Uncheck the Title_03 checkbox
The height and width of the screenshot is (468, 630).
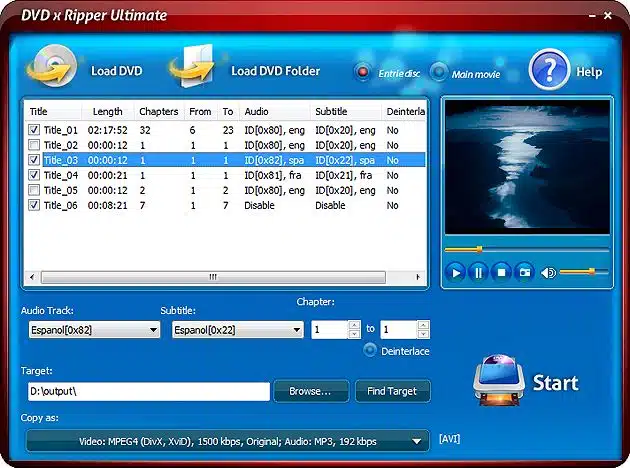pos(34,160)
